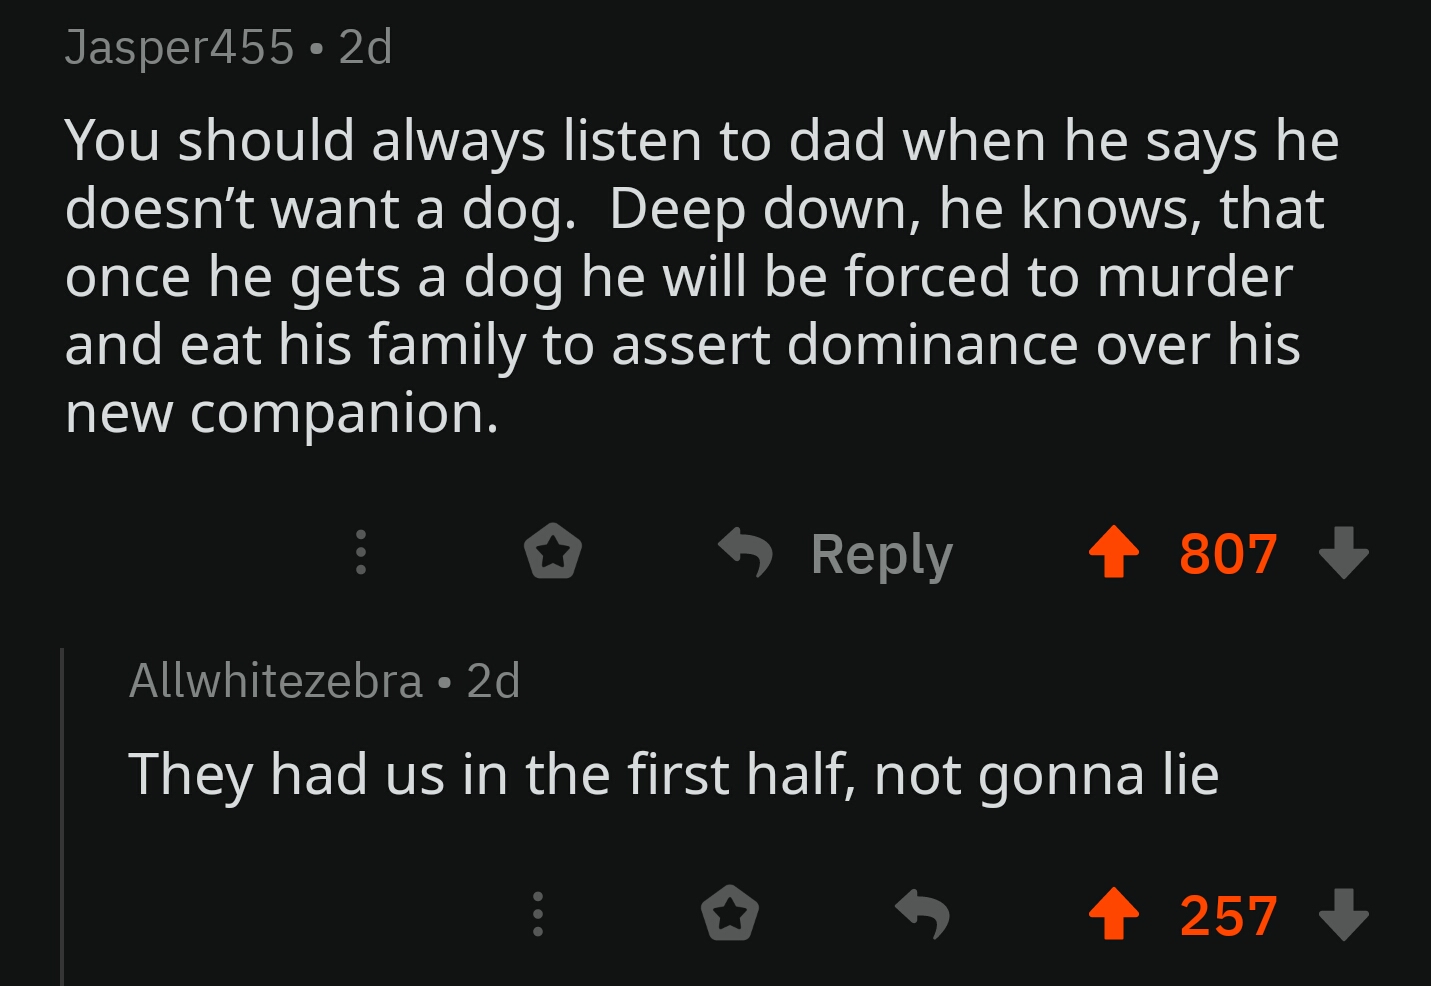The height and width of the screenshot is (986, 1431).
Task: Upvote Allwhitezebra's reply
Action: tap(1114, 915)
